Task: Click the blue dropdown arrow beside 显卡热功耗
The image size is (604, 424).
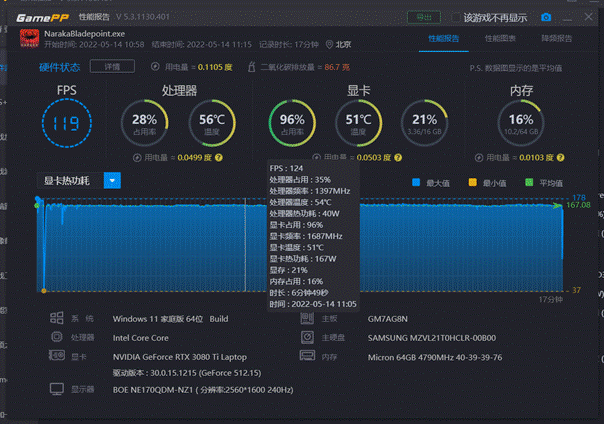Action: (112, 181)
